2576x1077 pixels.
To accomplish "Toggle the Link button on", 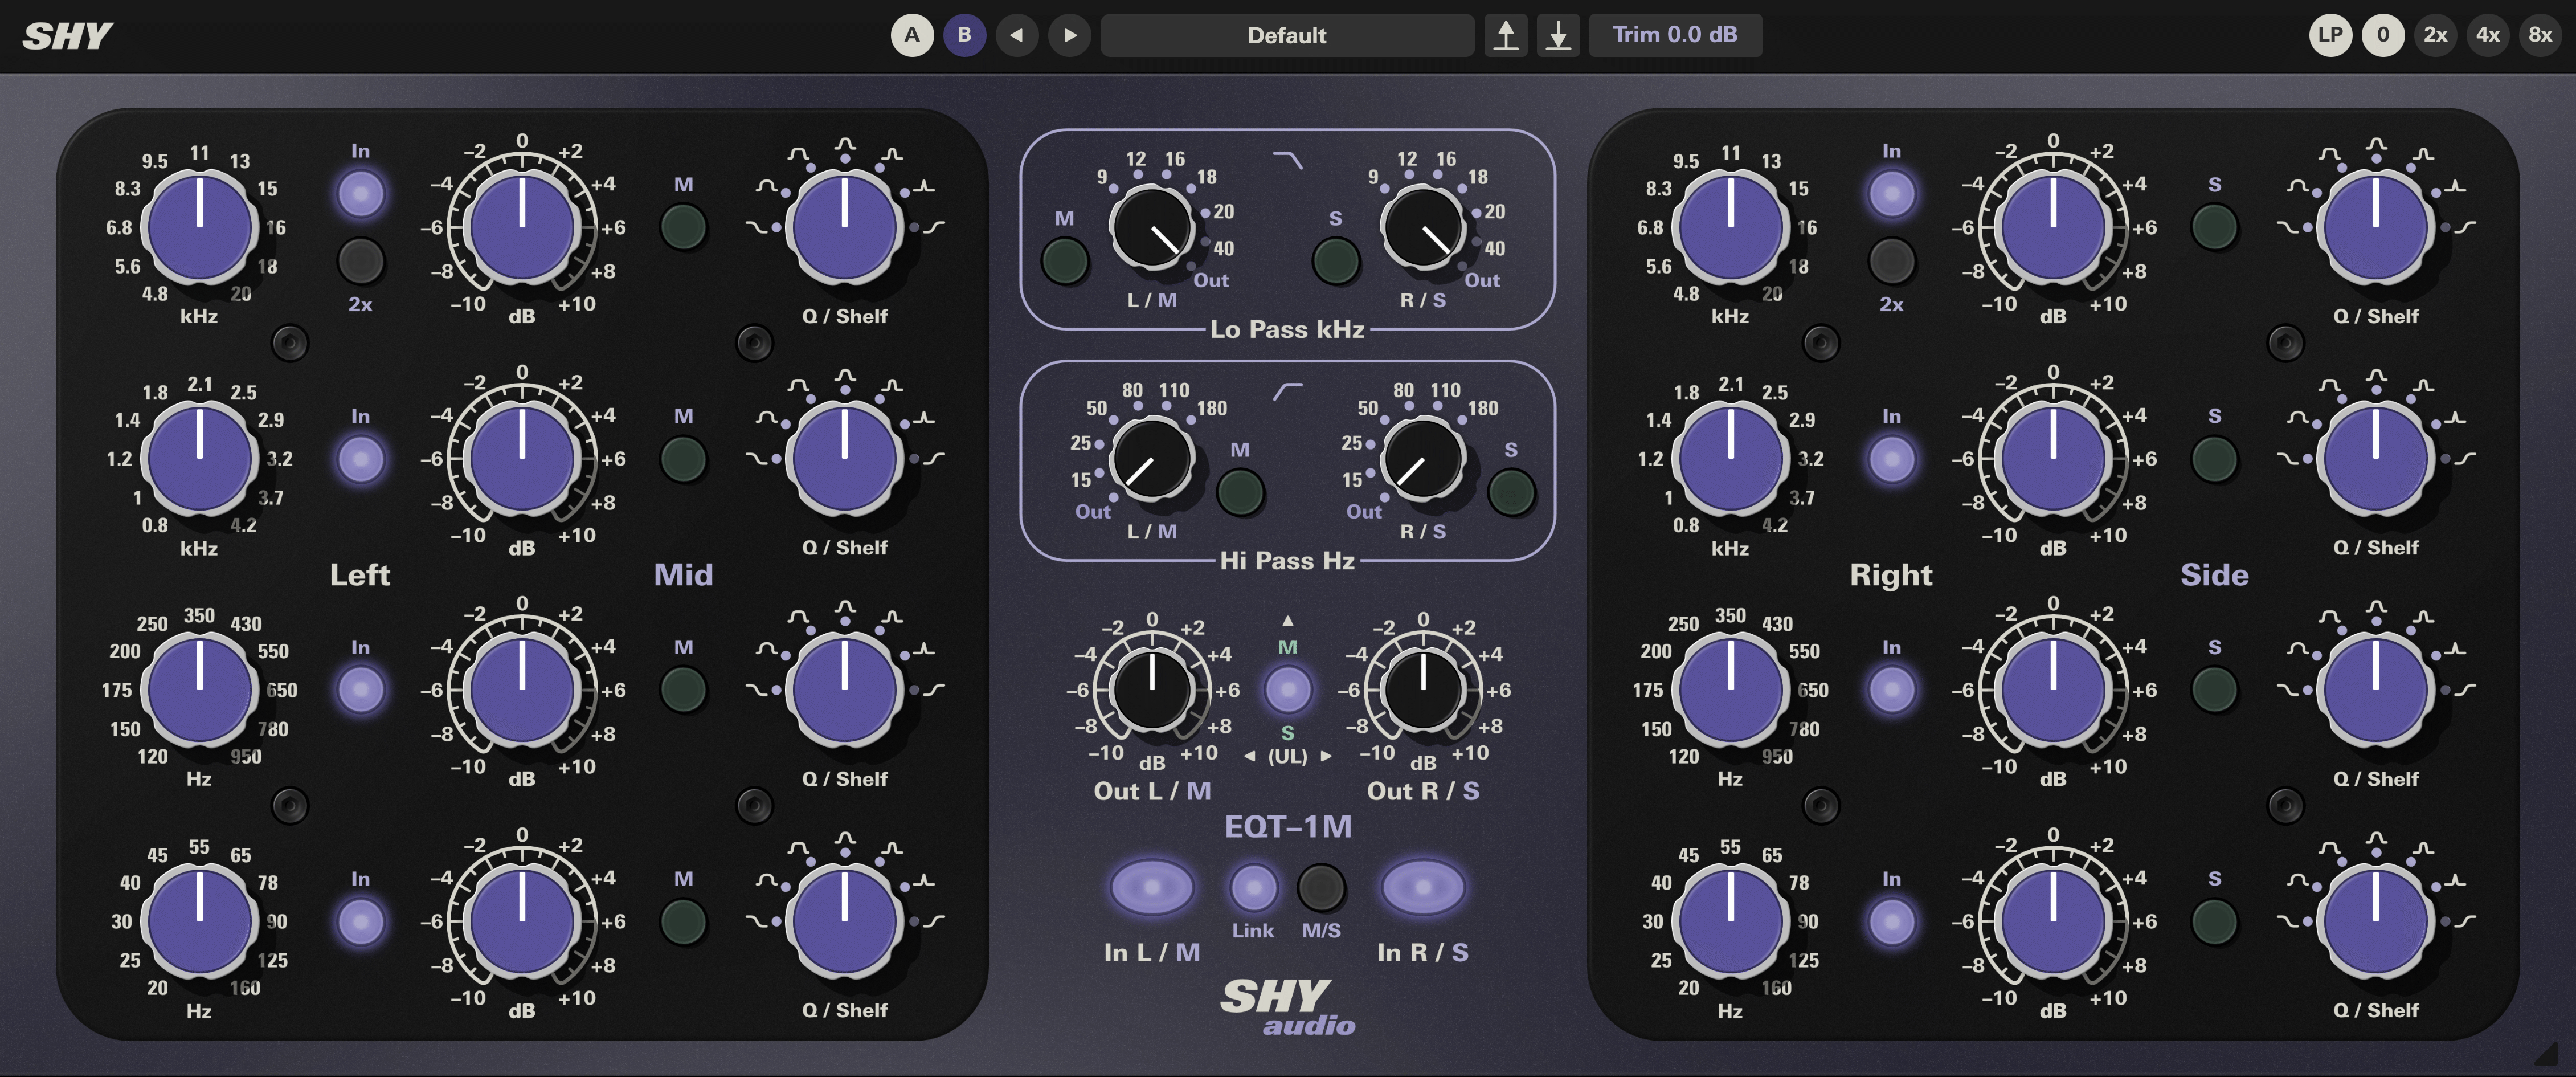I will (x=1253, y=887).
